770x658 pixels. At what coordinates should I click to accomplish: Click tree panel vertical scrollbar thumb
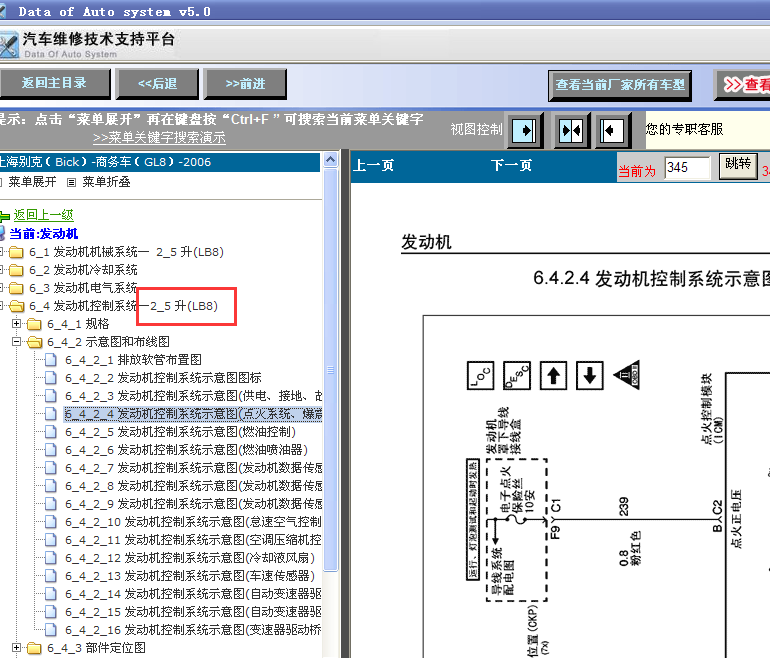(x=331, y=370)
